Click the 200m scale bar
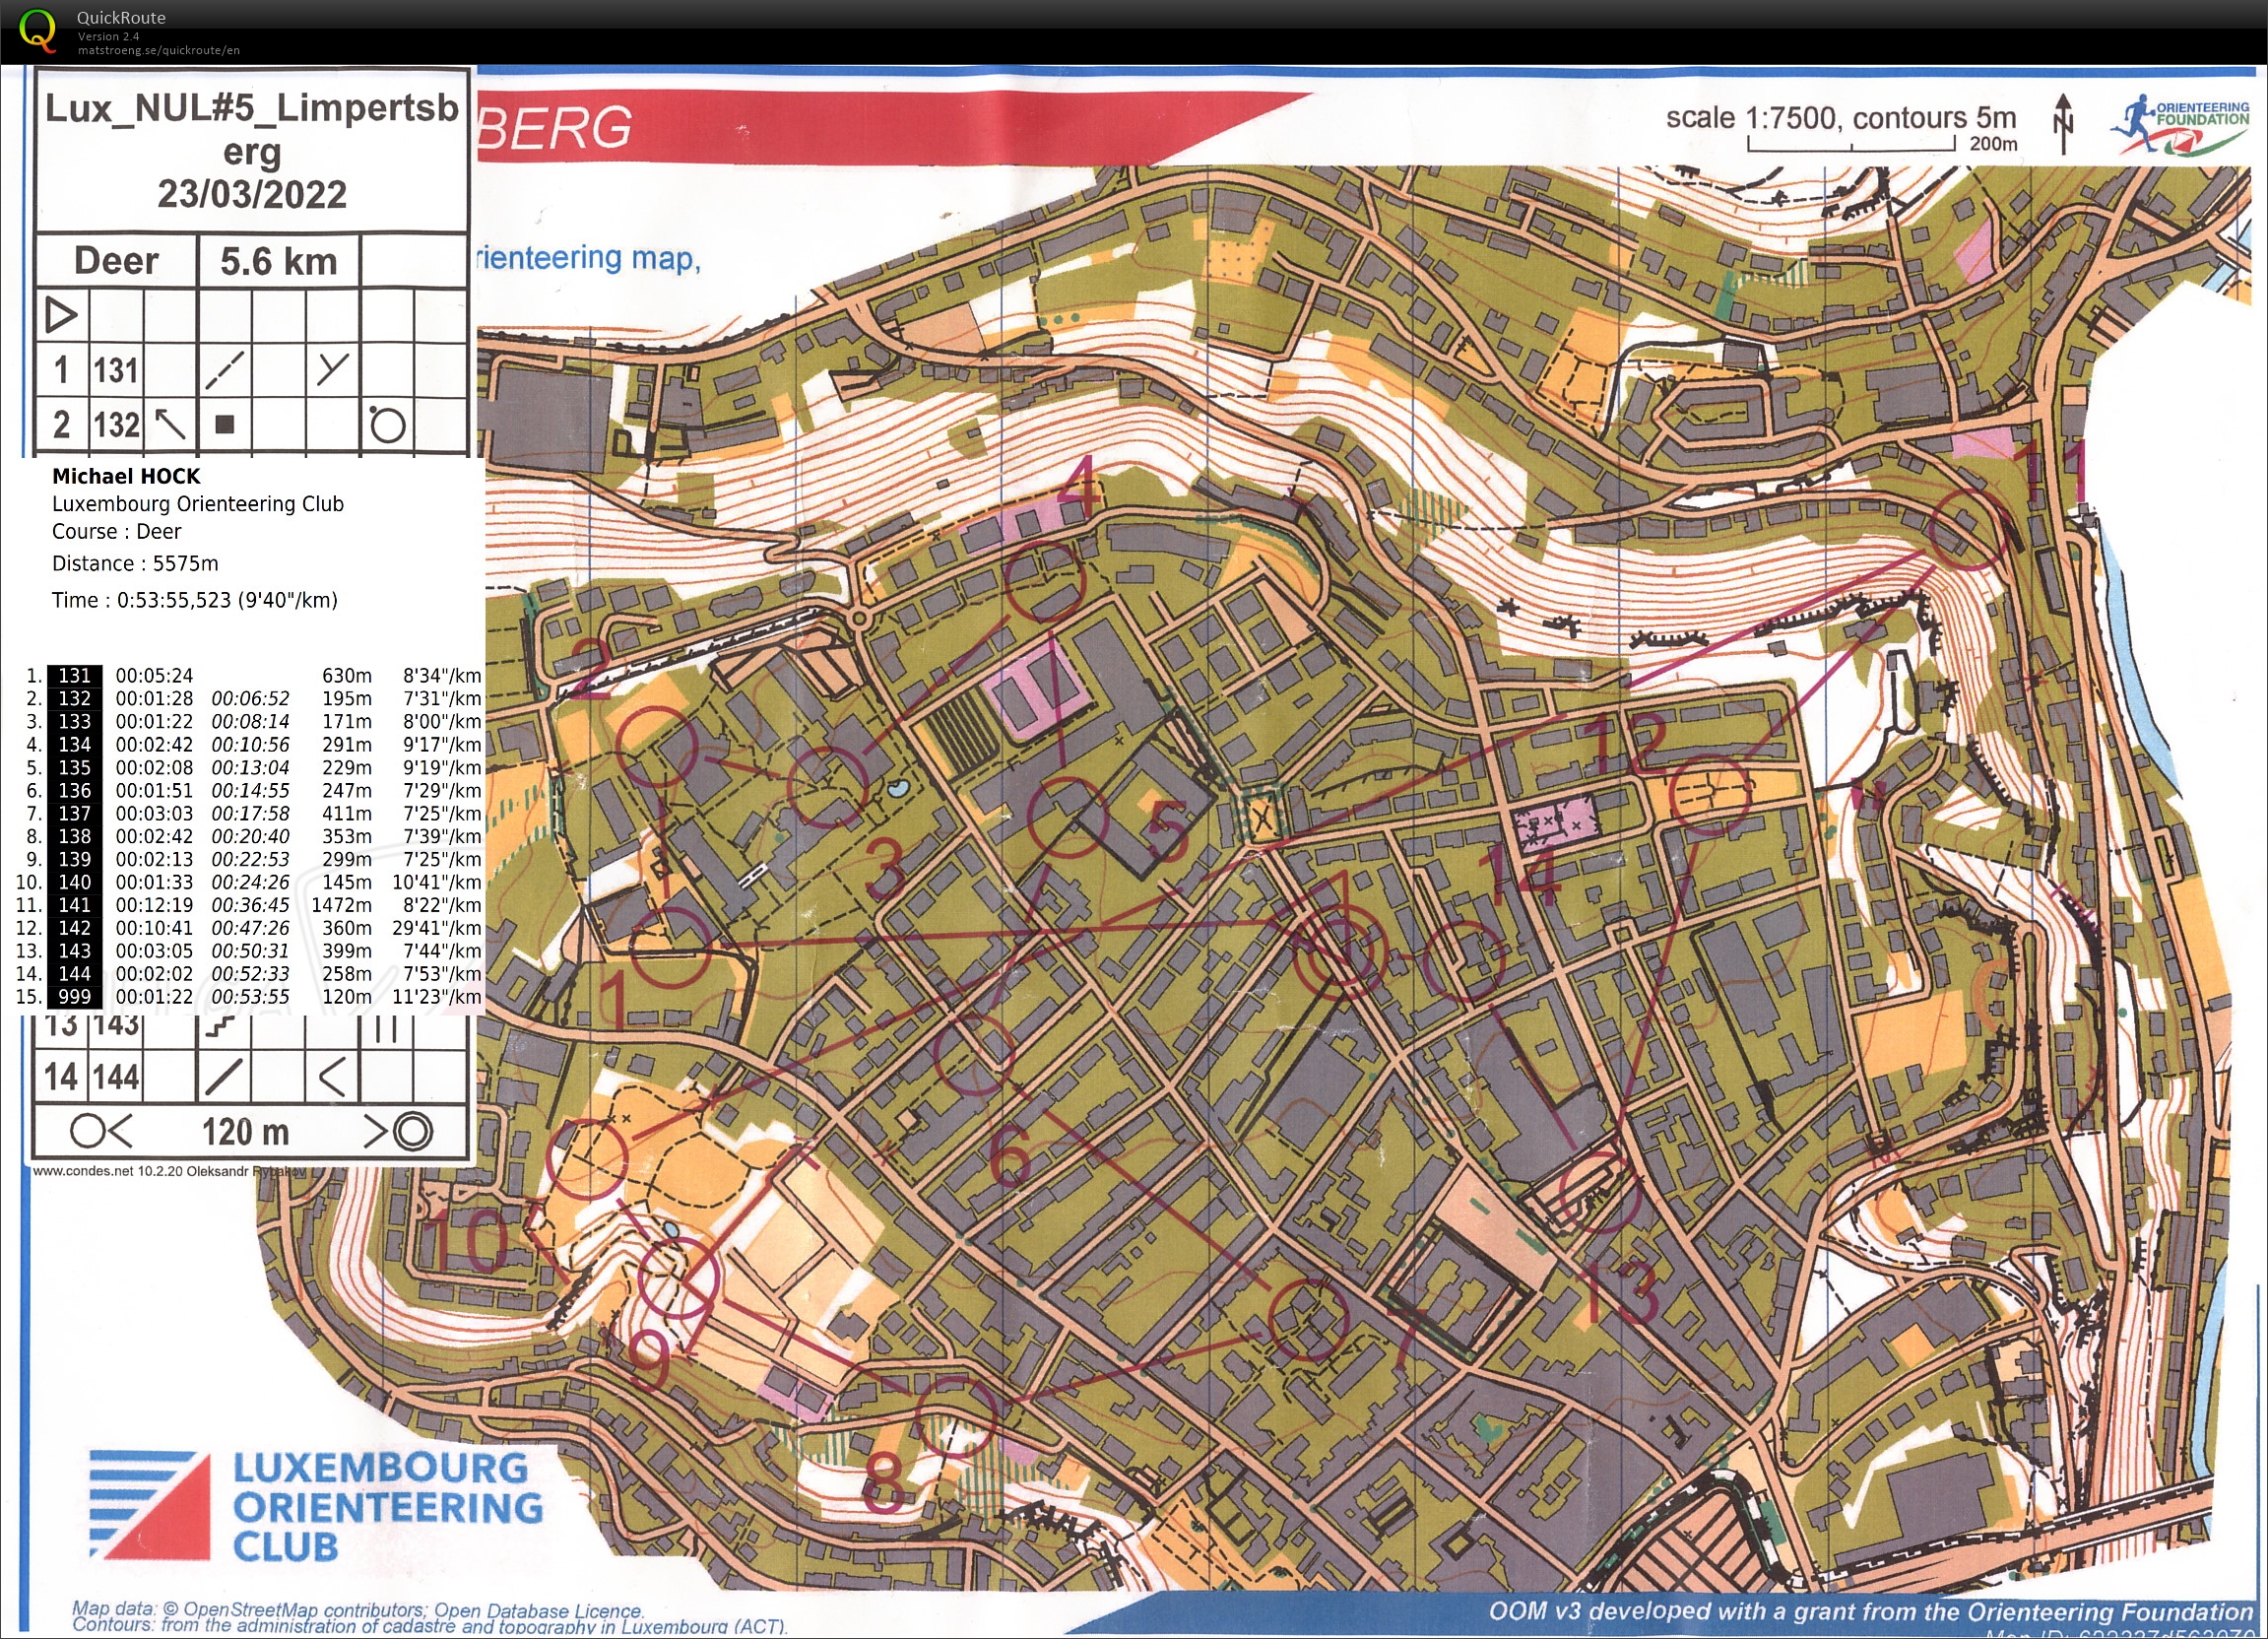Viewport: 2268px width, 1639px height. [1851, 145]
